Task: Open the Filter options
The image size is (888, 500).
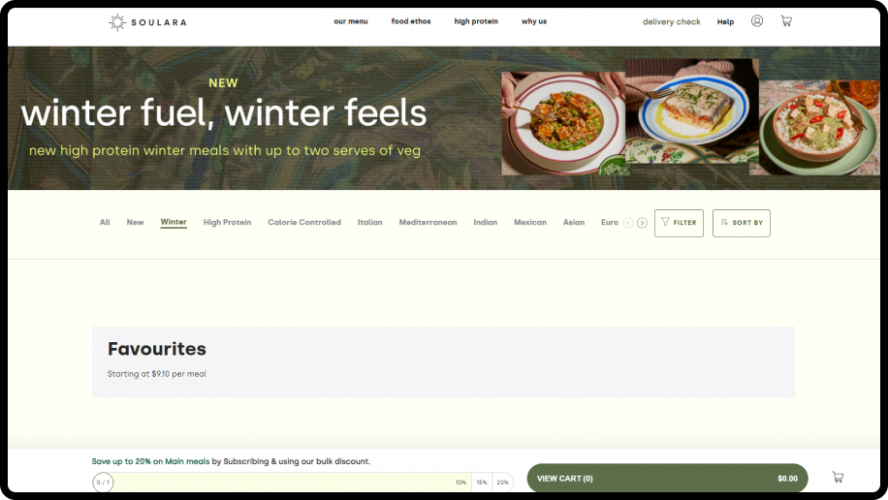Action: pos(678,223)
